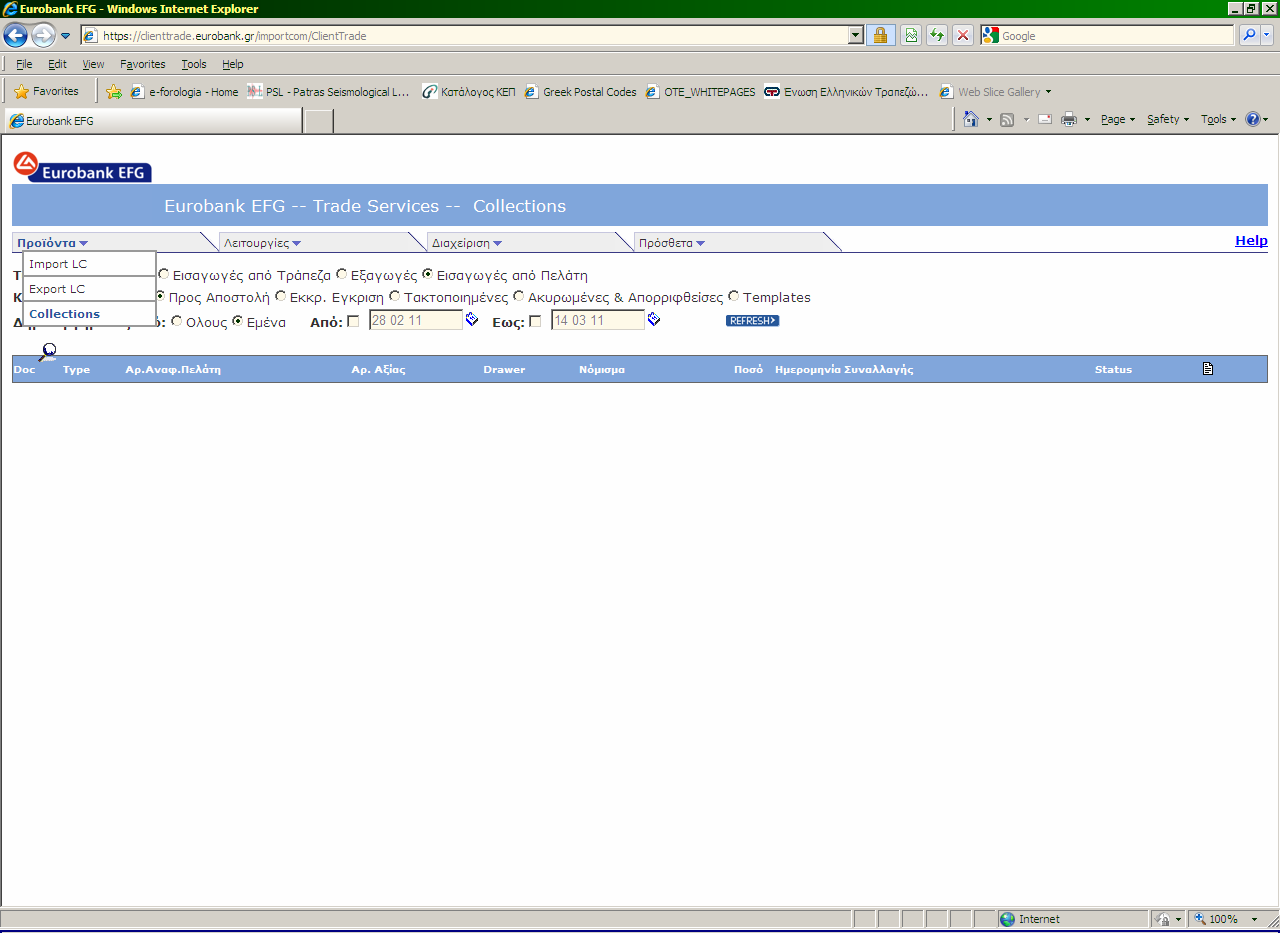1280x933 pixels.
Task: Click the Εως date input field
Action: 598,320
